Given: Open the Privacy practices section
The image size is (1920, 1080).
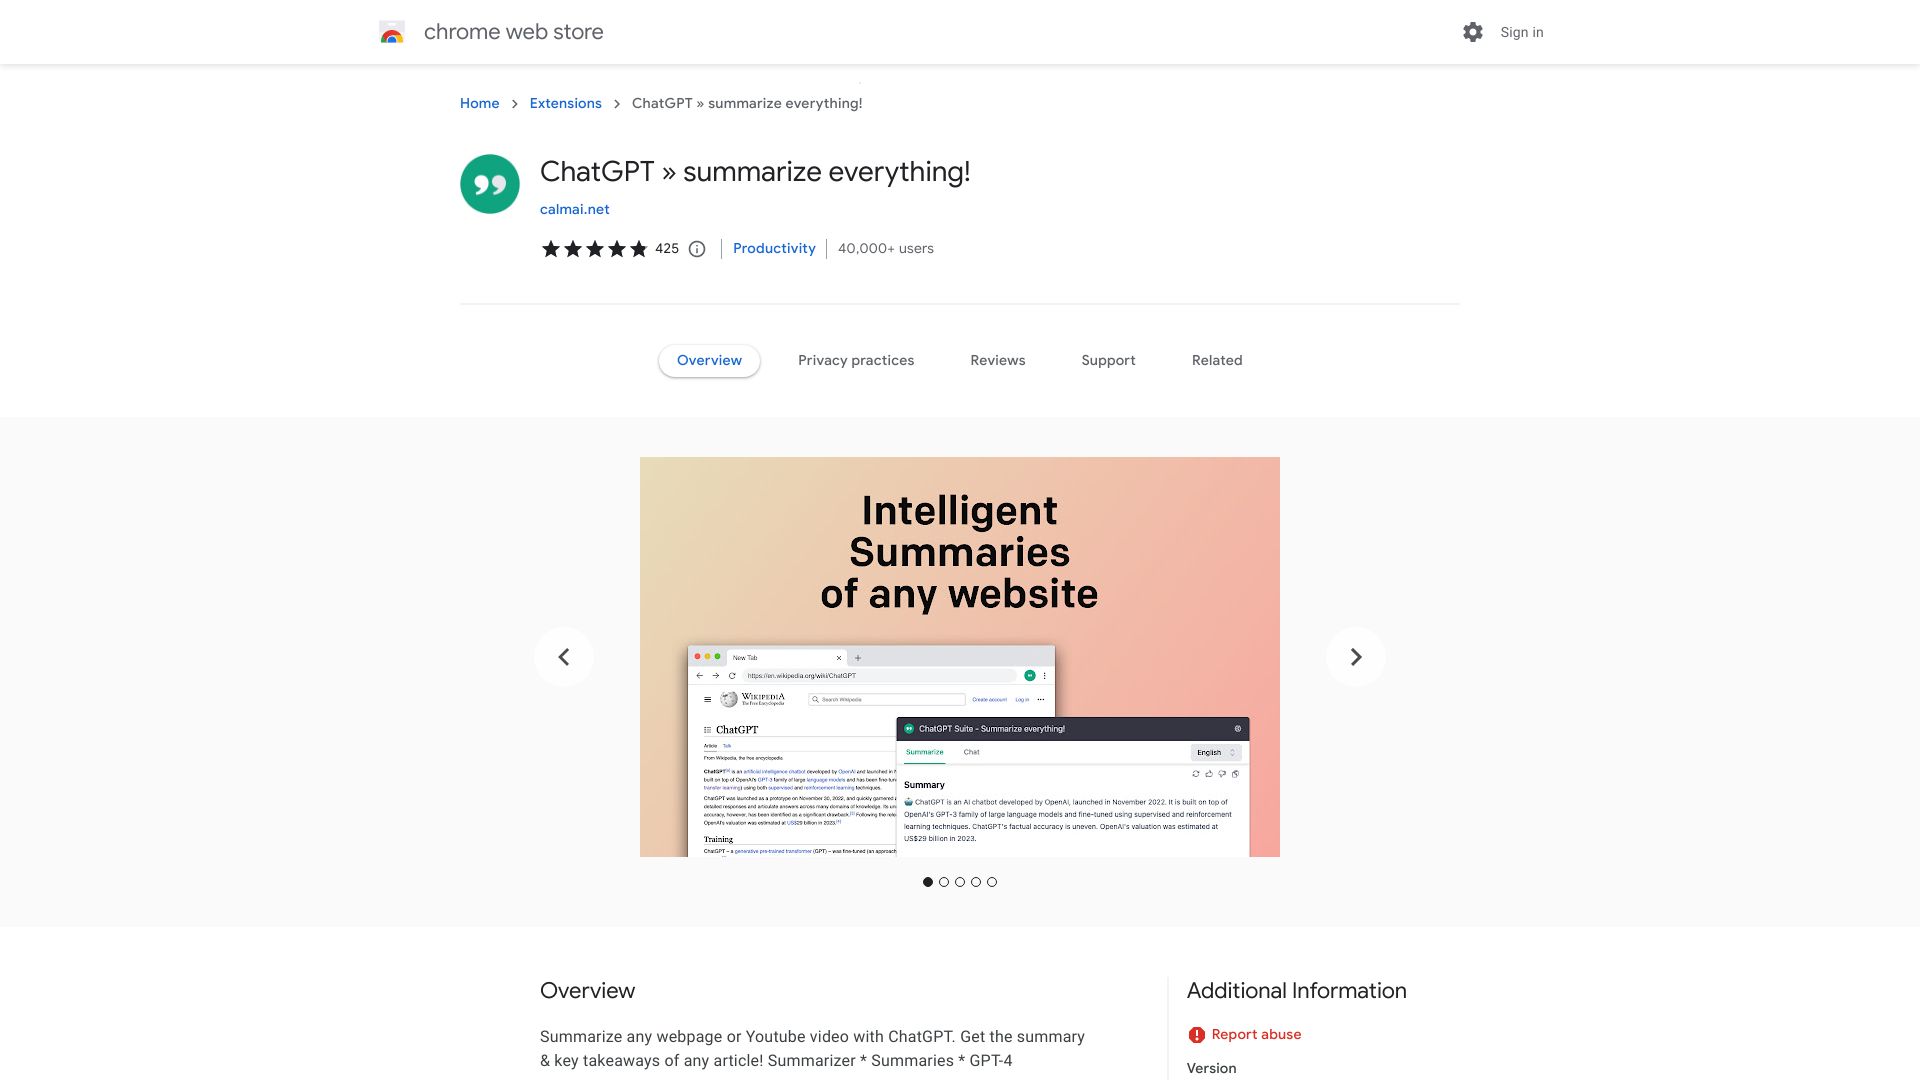Looking at the screenshot, I should [856, 360].
